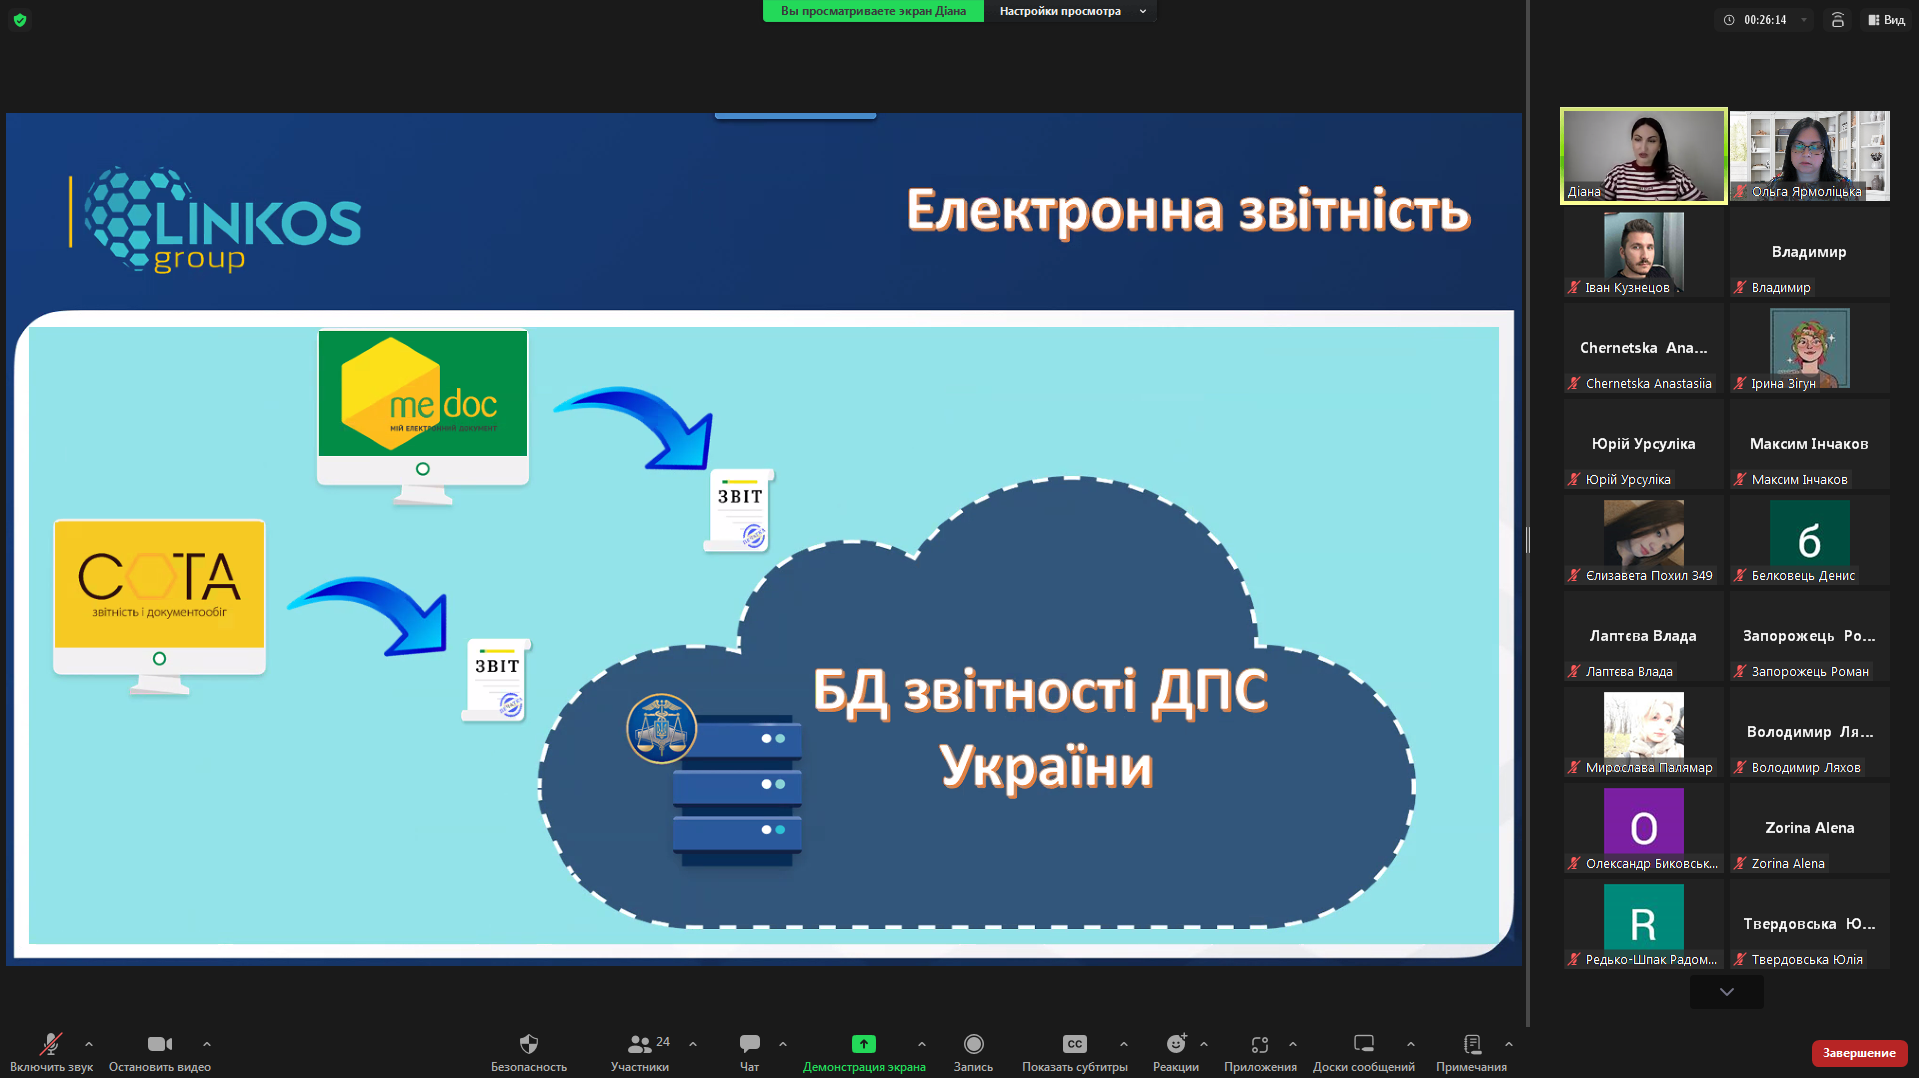Click the green Share Screen button

[863, 1044]
